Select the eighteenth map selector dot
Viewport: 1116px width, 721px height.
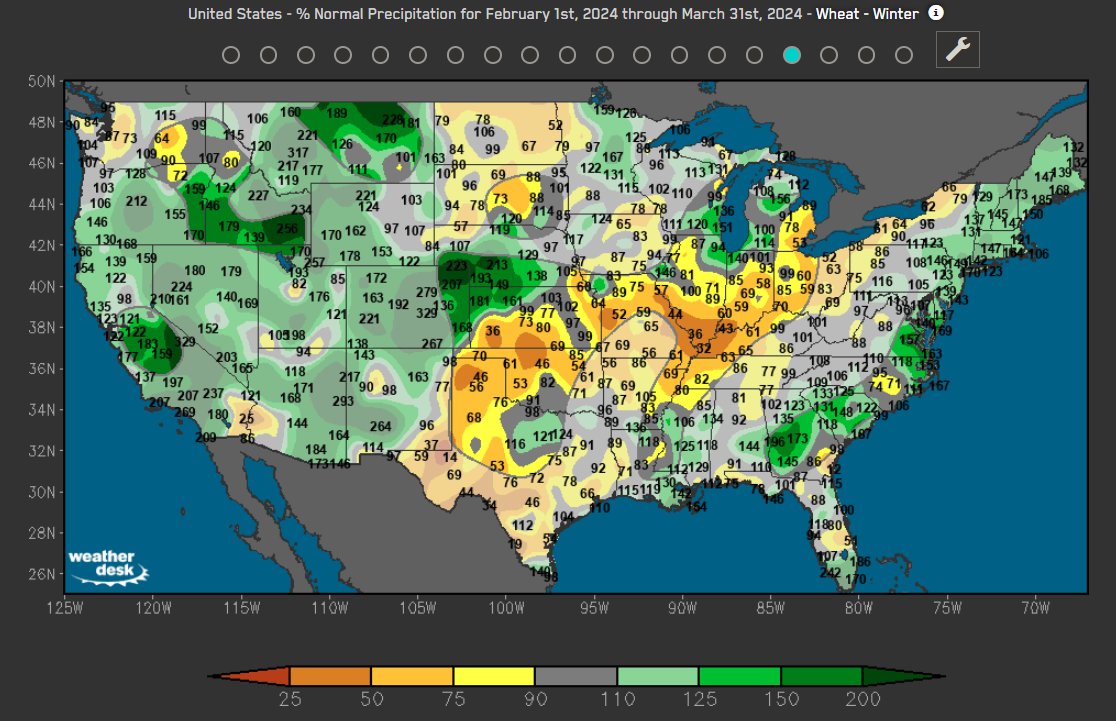866,55
